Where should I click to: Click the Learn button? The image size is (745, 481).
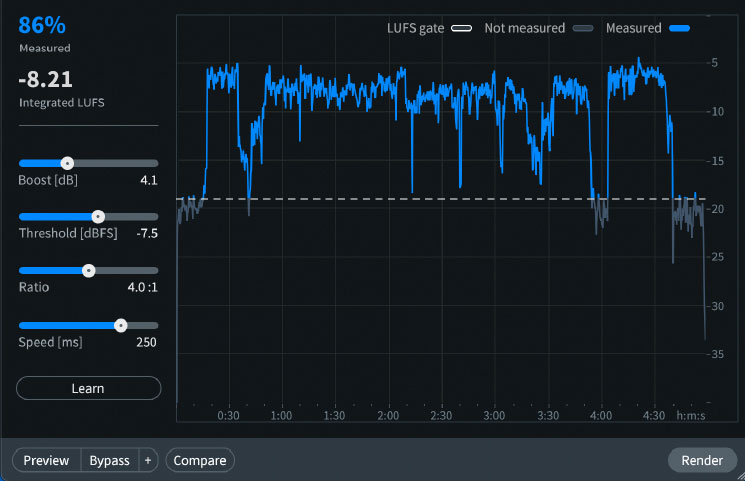88,388
